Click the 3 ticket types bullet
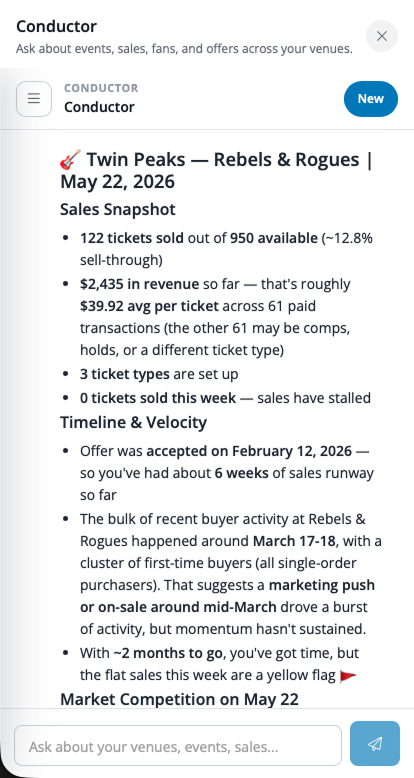This screenshot has width=414, height=778. (159, 374)
